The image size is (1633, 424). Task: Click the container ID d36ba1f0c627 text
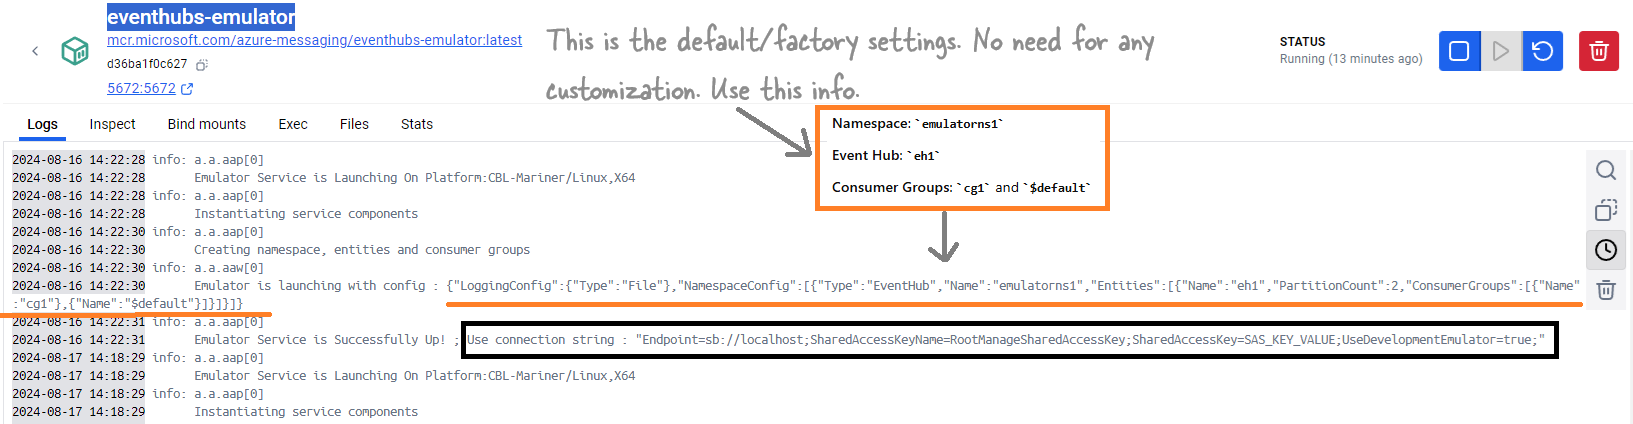pyautogui.click(x=147, y=64)
